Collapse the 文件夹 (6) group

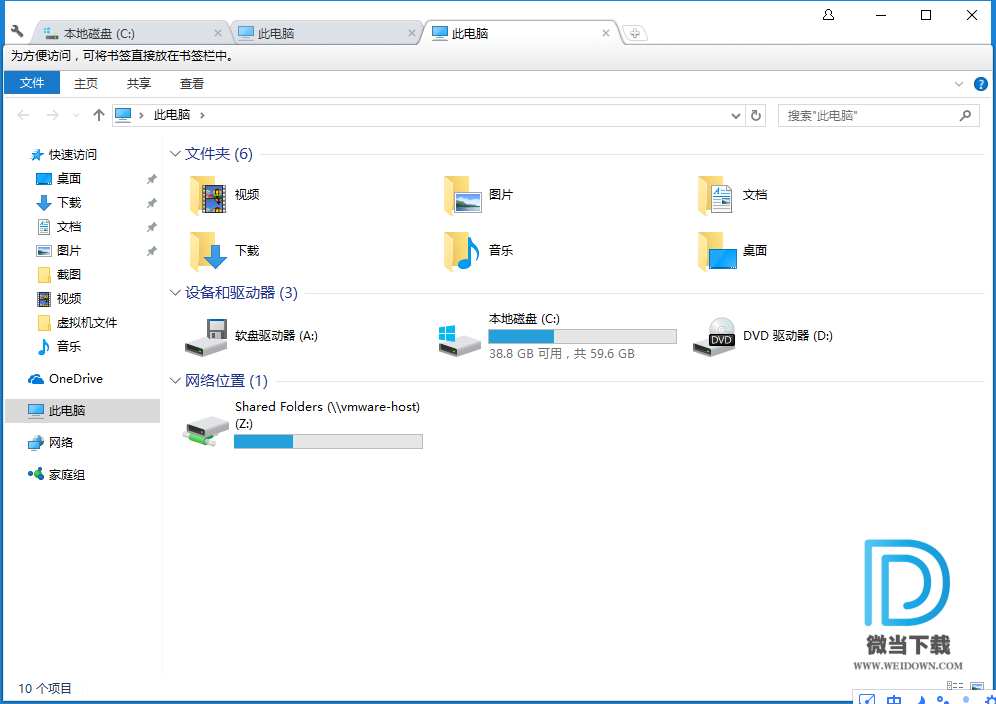pyautogui.click(x=175, y=154)
